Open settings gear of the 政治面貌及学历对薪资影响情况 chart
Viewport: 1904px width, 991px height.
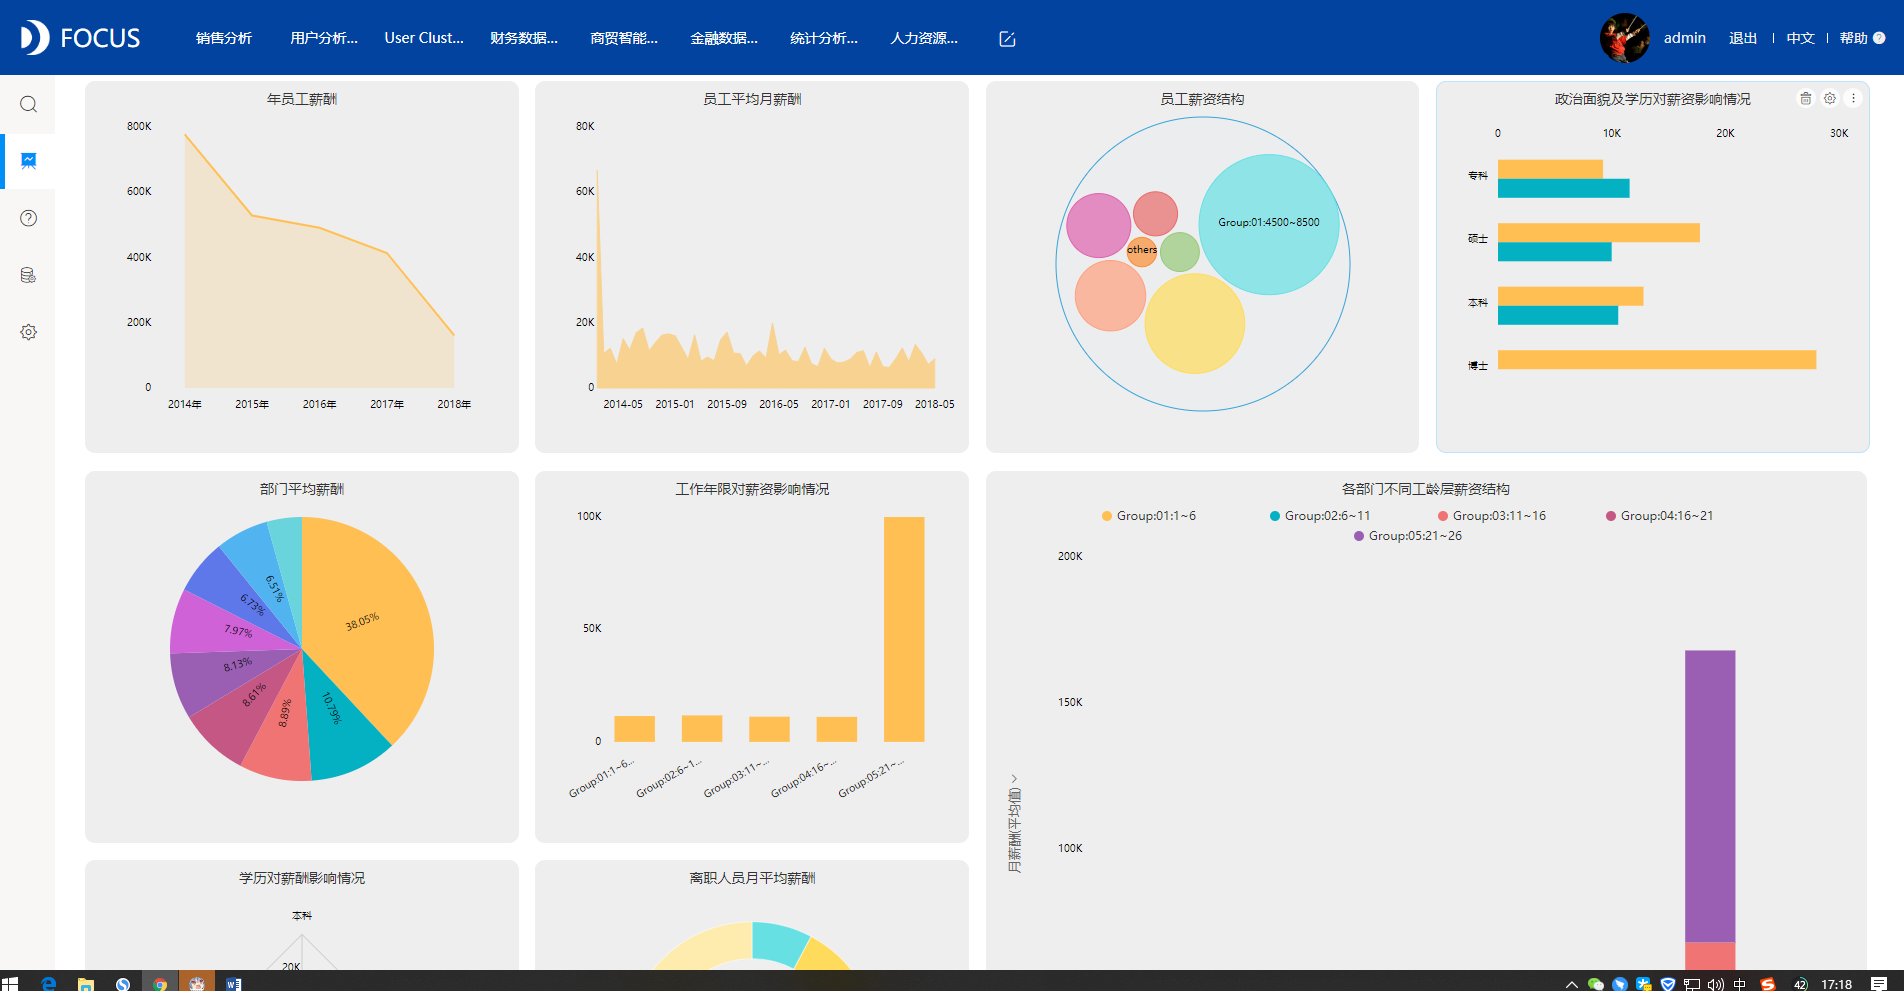pyautogui.click(x=1829, y=98)
